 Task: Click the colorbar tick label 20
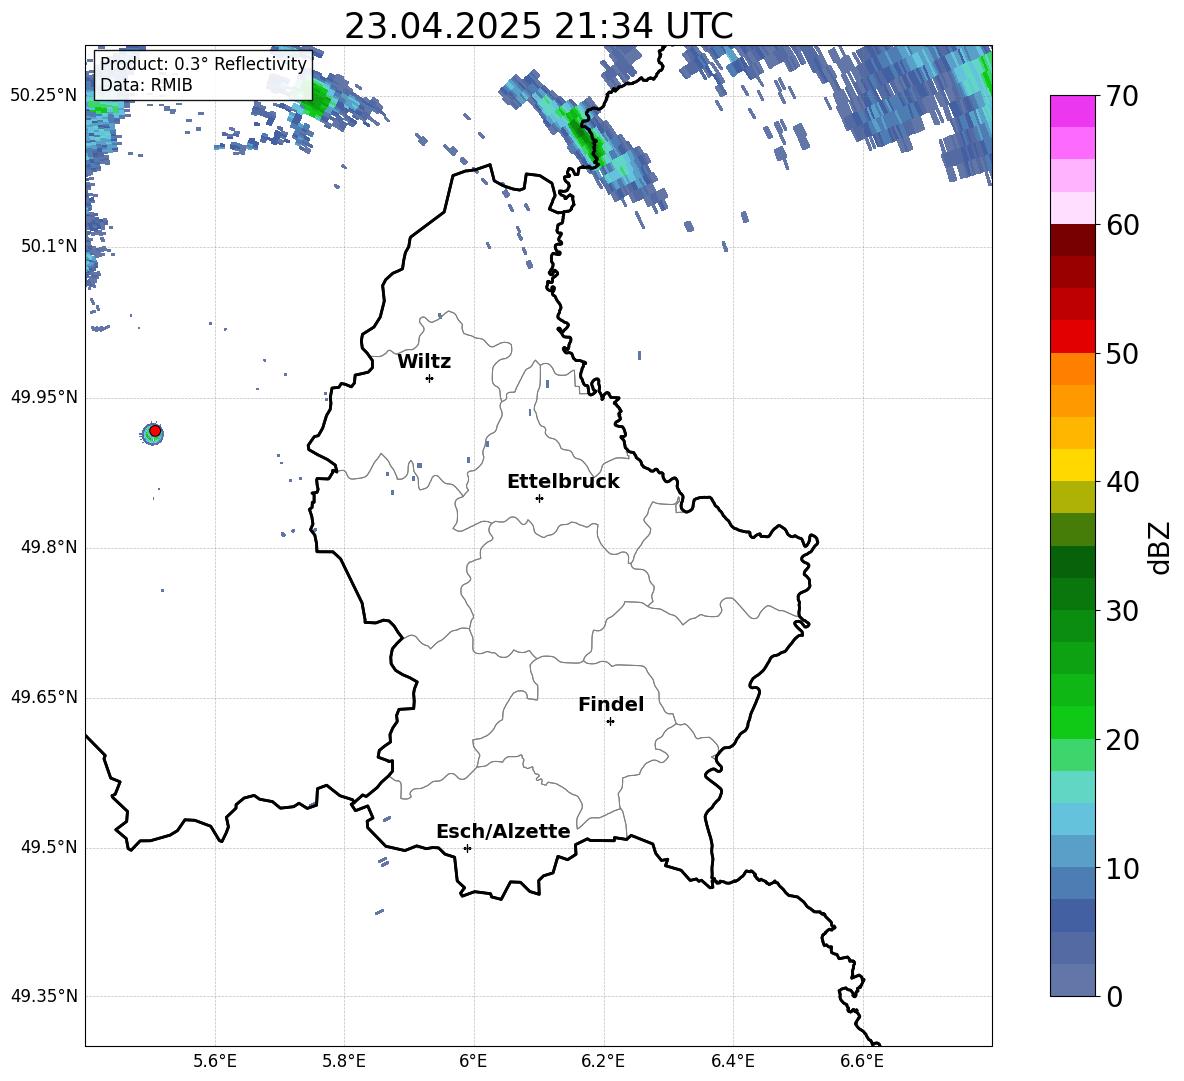[1121, 740]
